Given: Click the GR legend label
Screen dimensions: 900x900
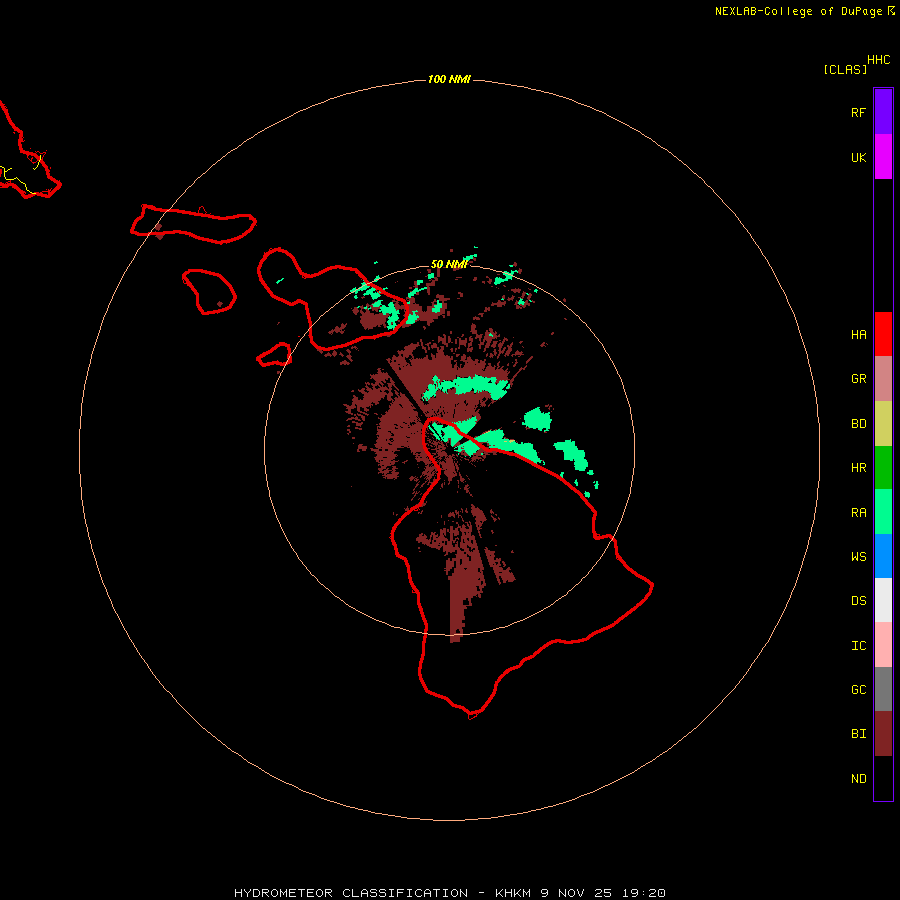Looking at the screenshot, I should coord(858,379).
